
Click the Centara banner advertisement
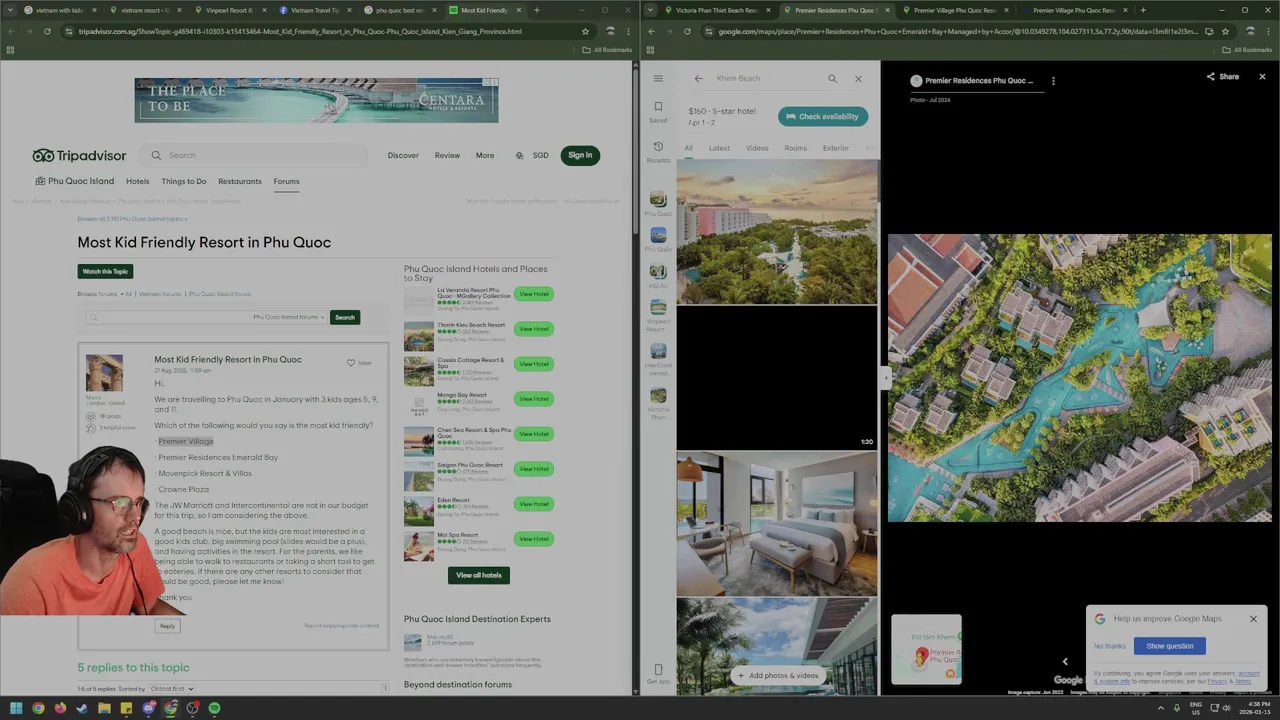click(316, 100)
